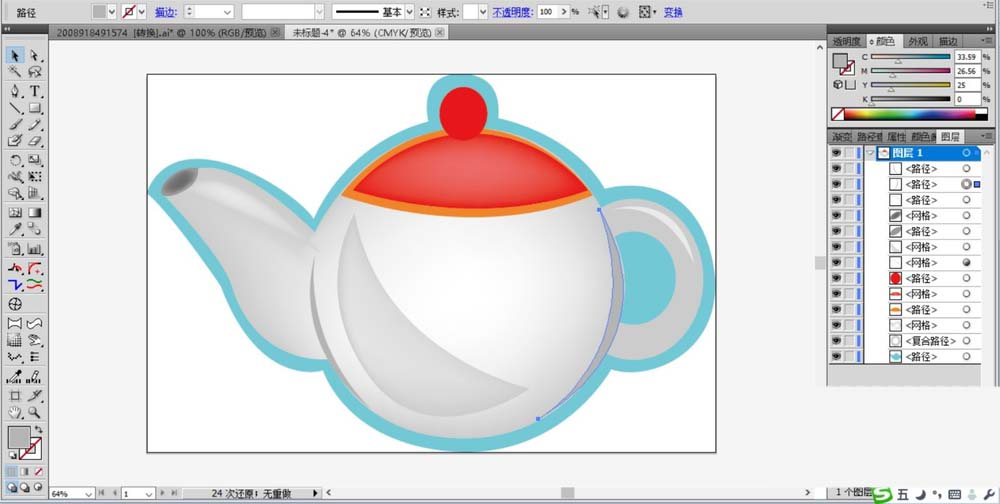Image resolution: width=1000 pixels, height=504 pixels.
Task: Select the Column Graph tool
Action: (x=35, y=249)
